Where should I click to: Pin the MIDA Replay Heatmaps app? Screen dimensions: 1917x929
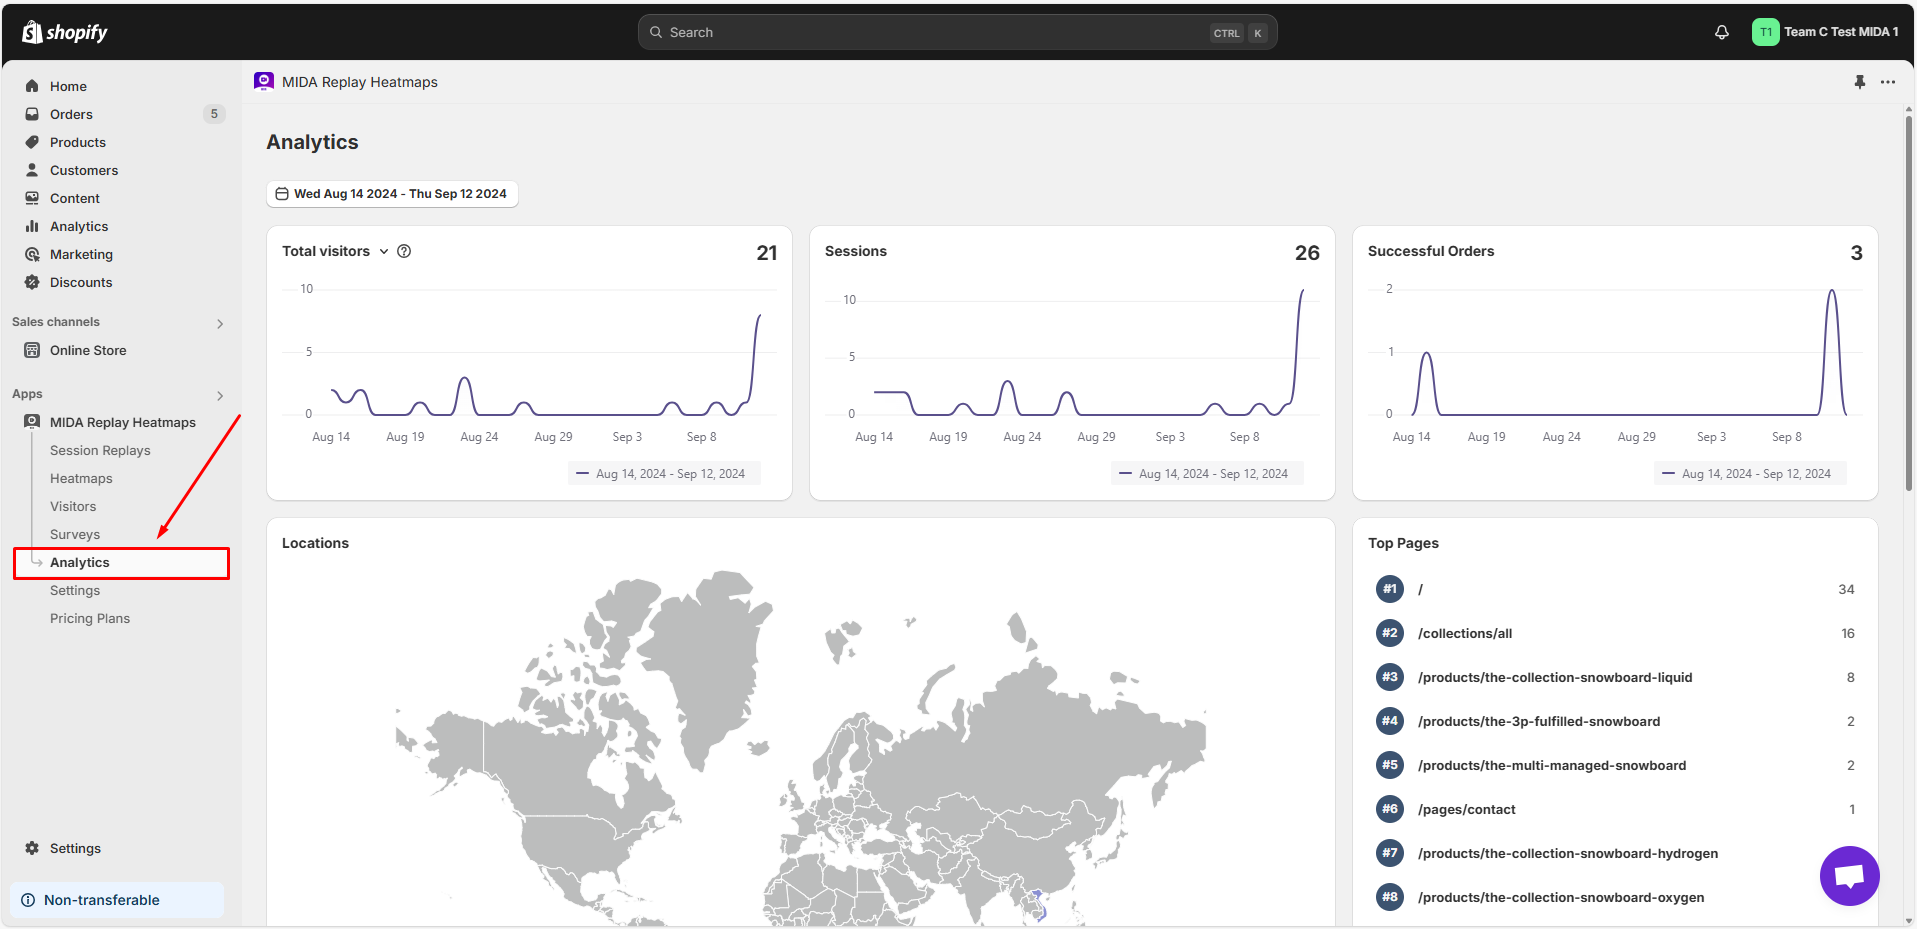coord(1859,82)
